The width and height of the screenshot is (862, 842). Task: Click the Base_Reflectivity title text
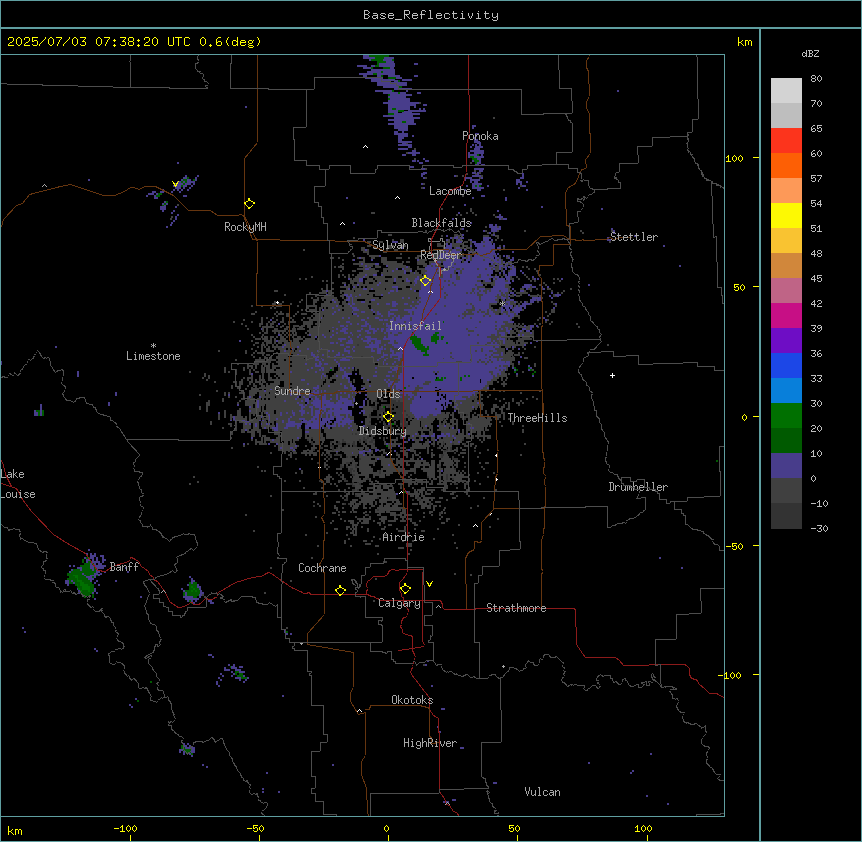click(431, 15)
